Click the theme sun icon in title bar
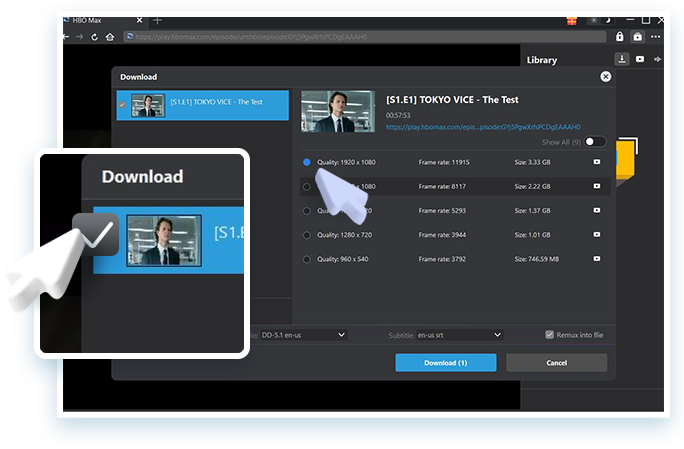Viewport: 684px width, 449px height. point(594,20)
